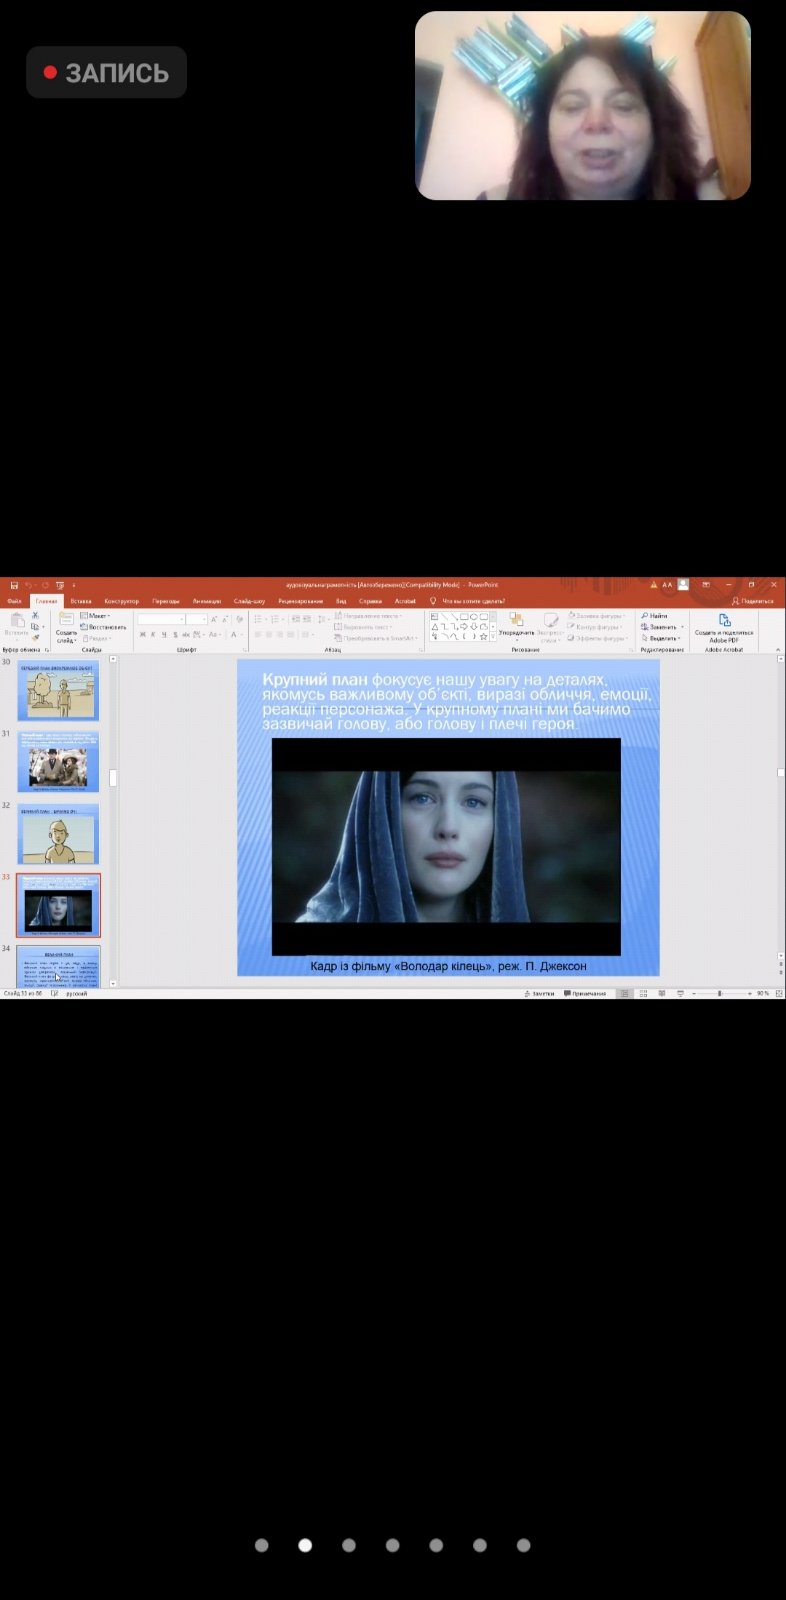Viewport: 786px width, 1600px height.
Task: Open the Файл menu tab
Action: (x=14, y=601)
